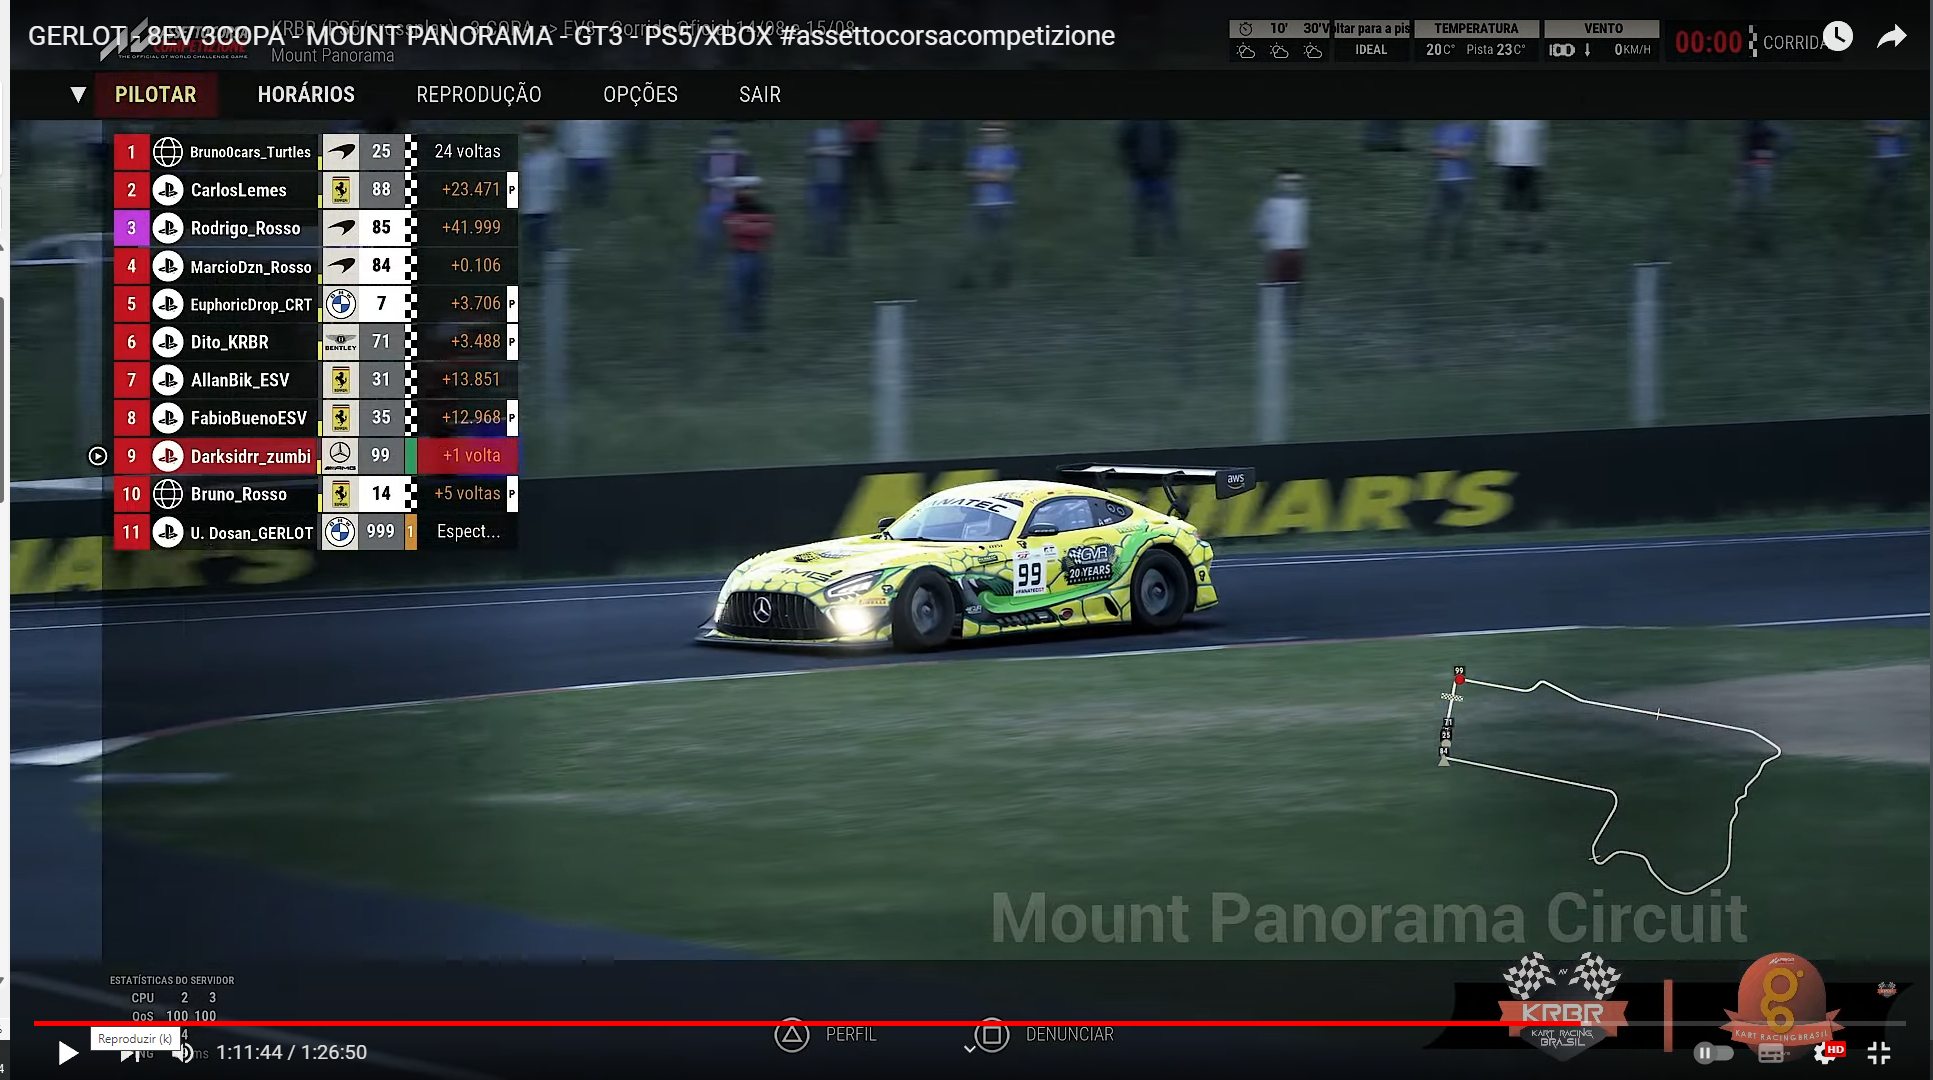Image resolution: width=1933 pixels, height=1080 pixels.
Task: Click the KRBR Kart Racing Brasil logo
Action: point(1563,1005)
